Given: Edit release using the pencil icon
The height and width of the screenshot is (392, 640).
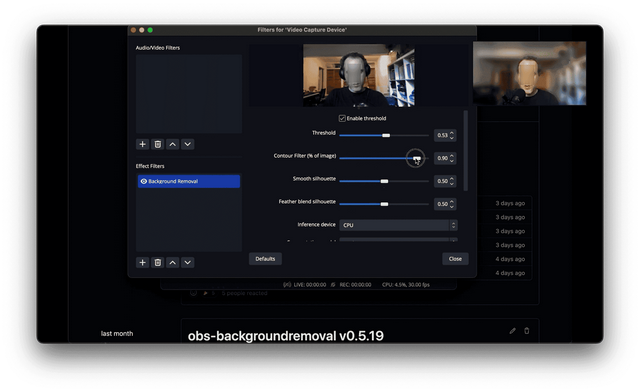Looking at the screenshot, I should point(513,331).
